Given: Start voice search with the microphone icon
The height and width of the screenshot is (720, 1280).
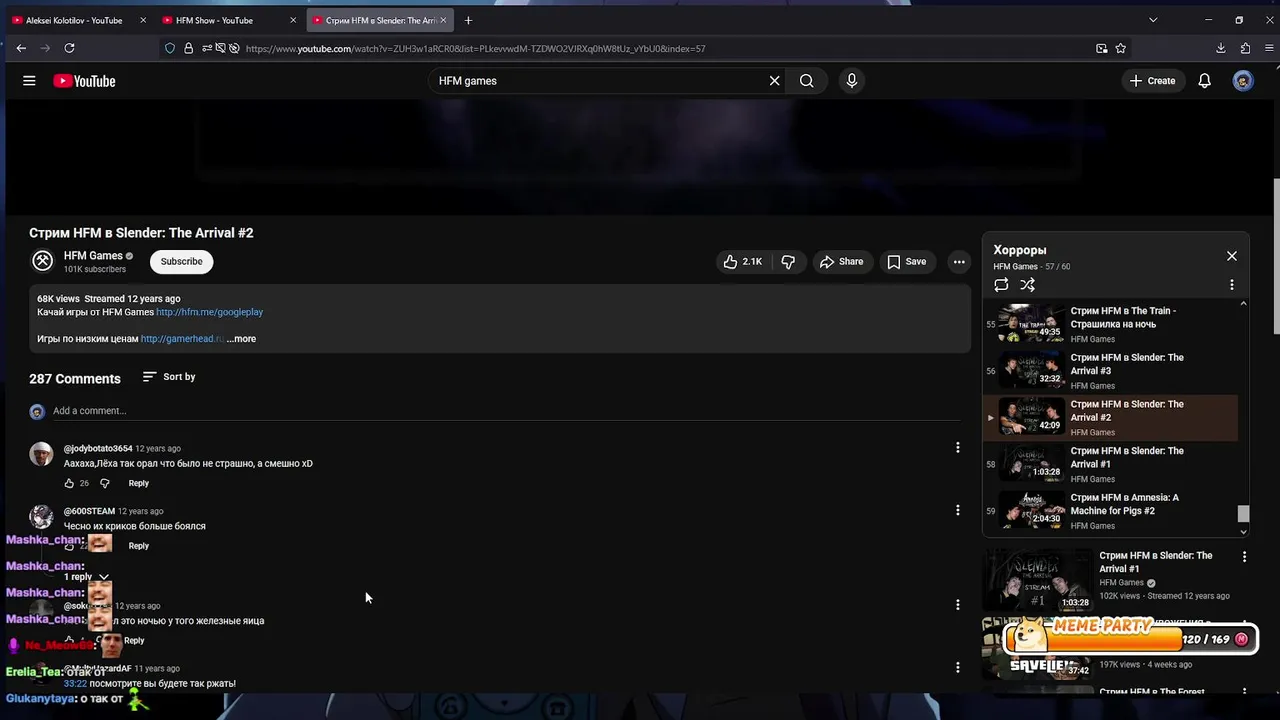Looking at the screenshot, I should pyautogui.click(x=852, y=81).
